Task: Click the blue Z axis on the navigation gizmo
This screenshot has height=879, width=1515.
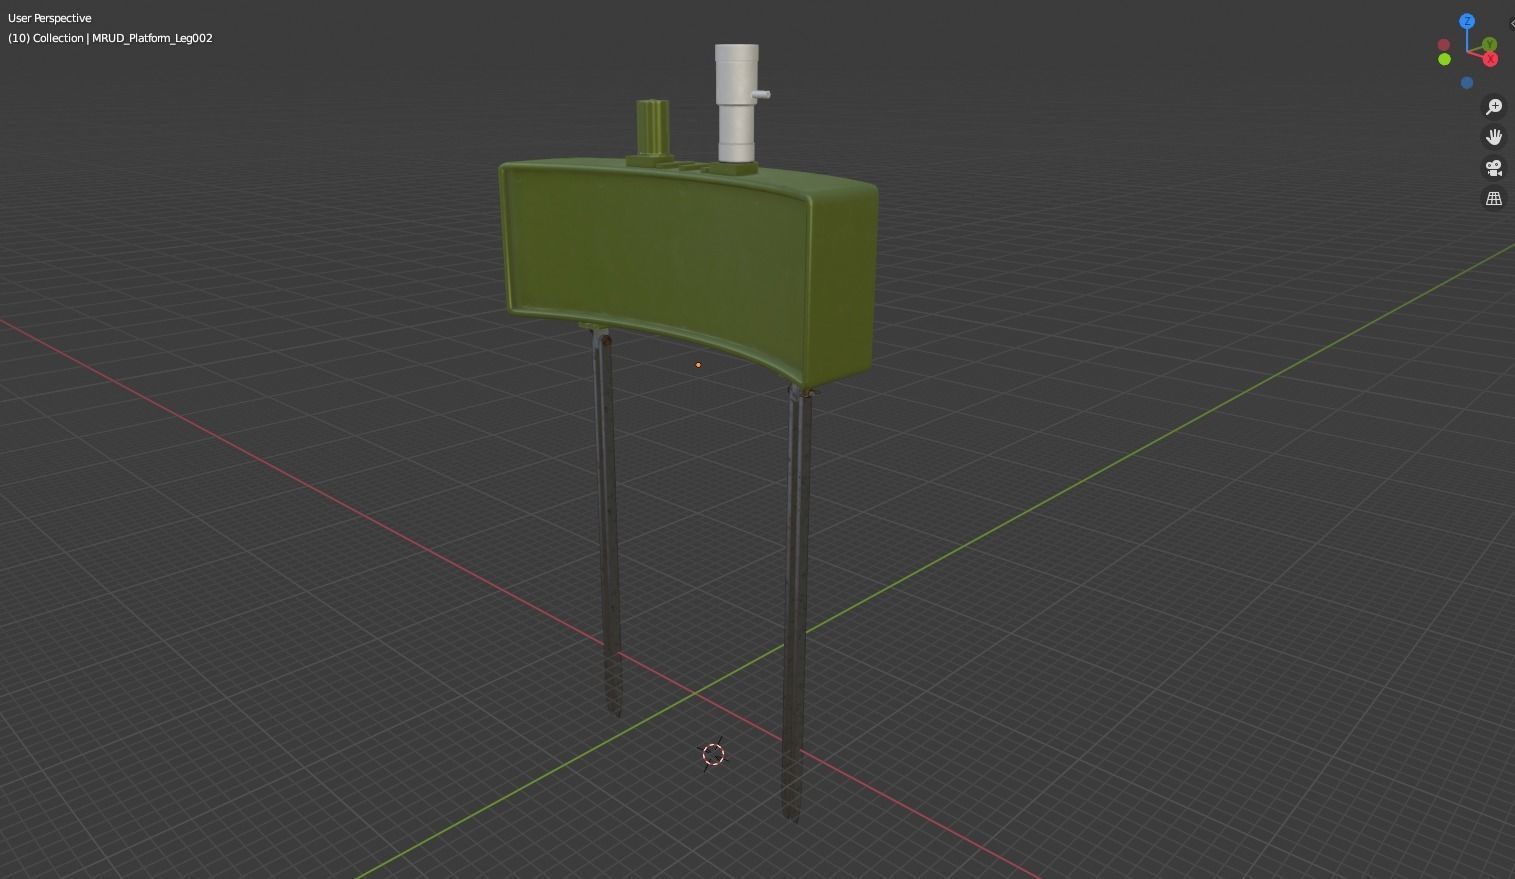Action: tap(1467, 21)
